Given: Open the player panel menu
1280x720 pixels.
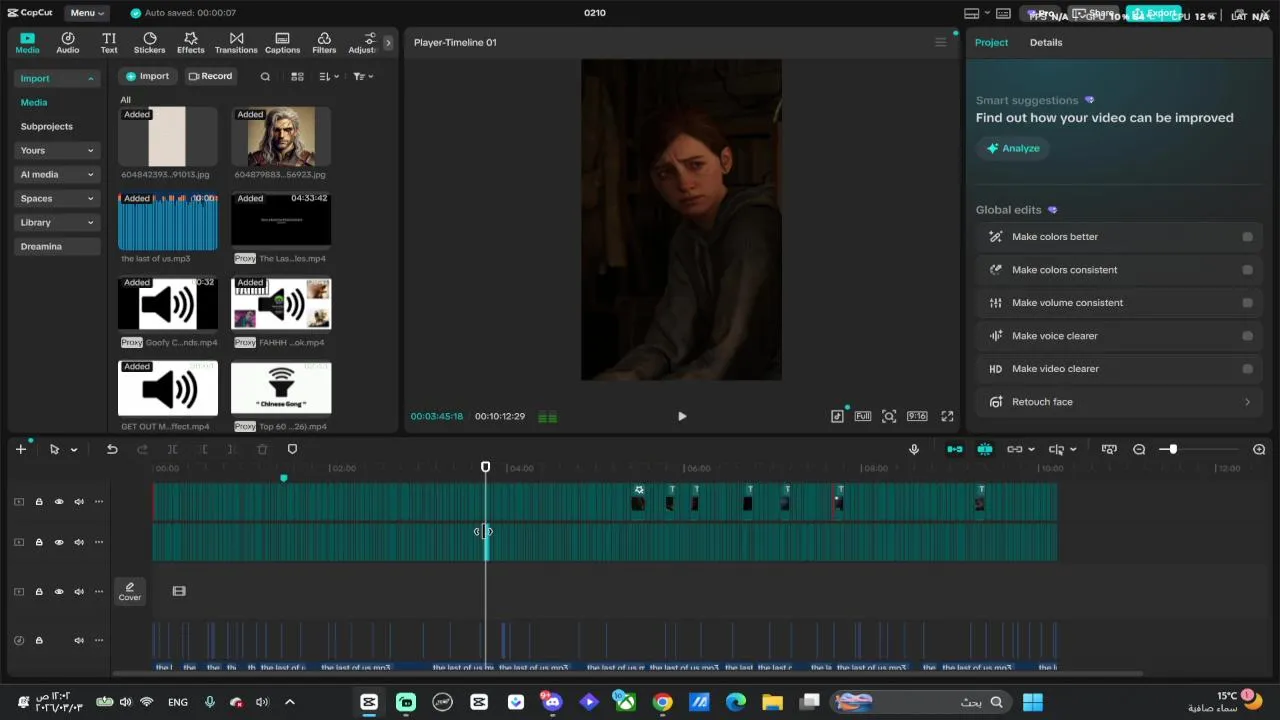Looking at the screenshot, I should pyautogui.click(x=940, y=42).
